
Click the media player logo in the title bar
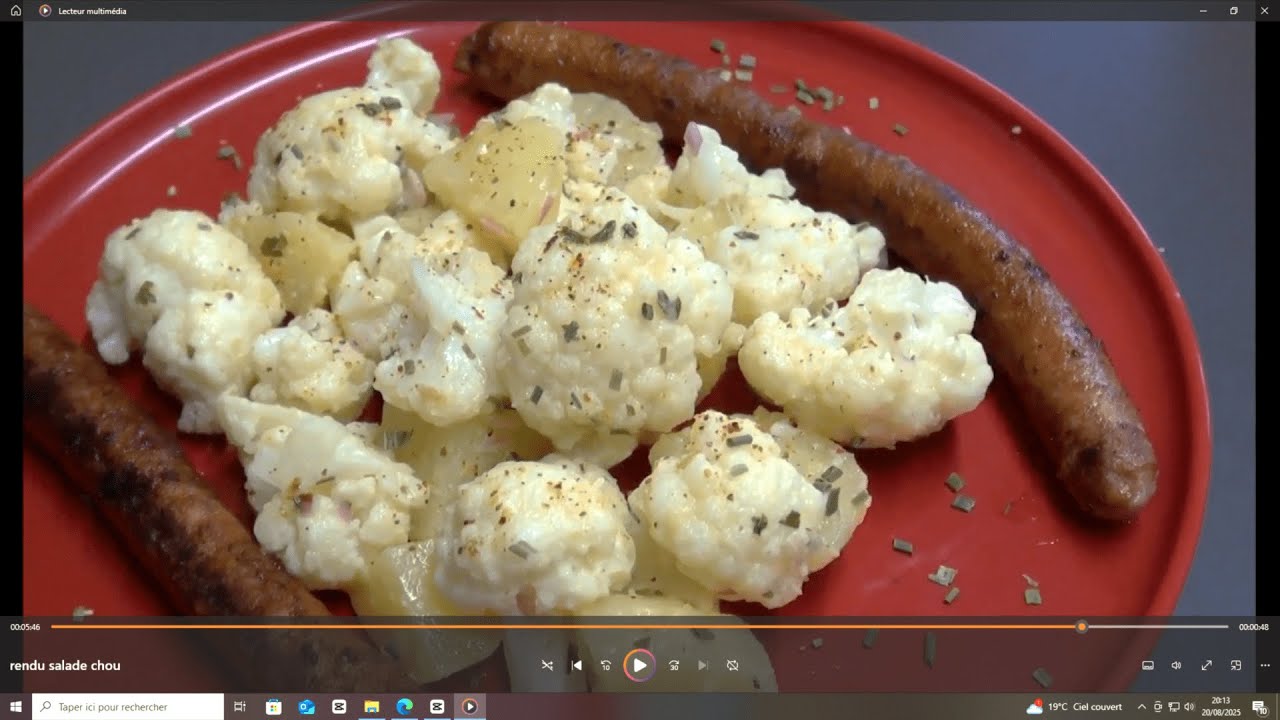[x=45, y=10]
